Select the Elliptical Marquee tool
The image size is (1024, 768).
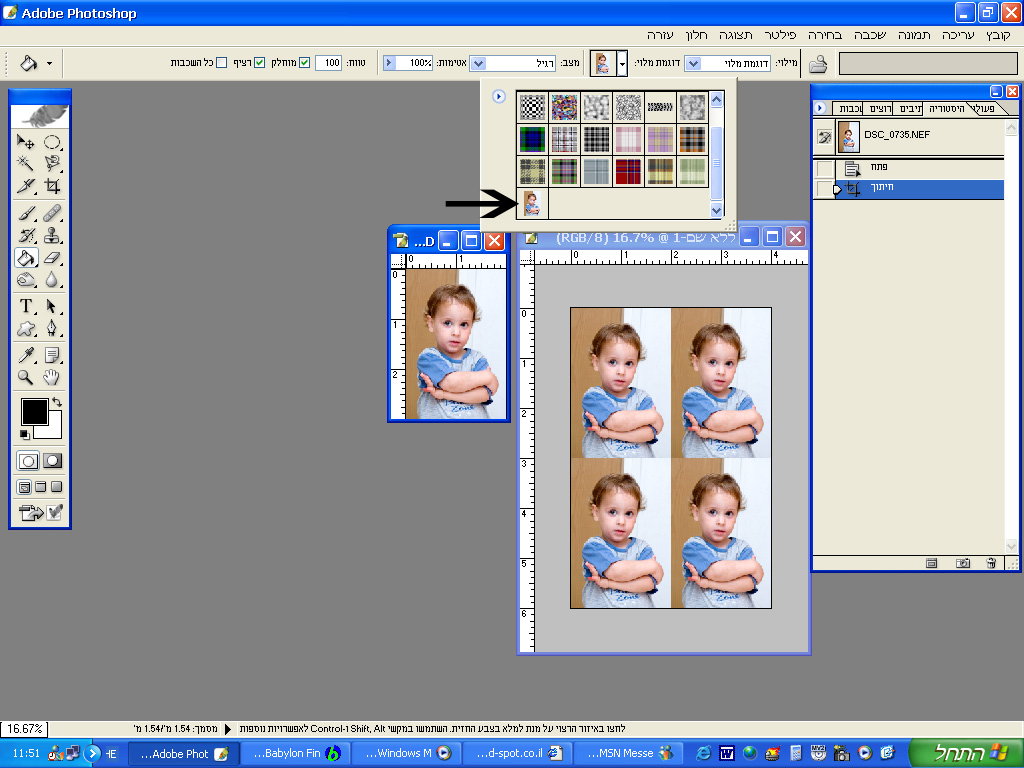[52, 142]
